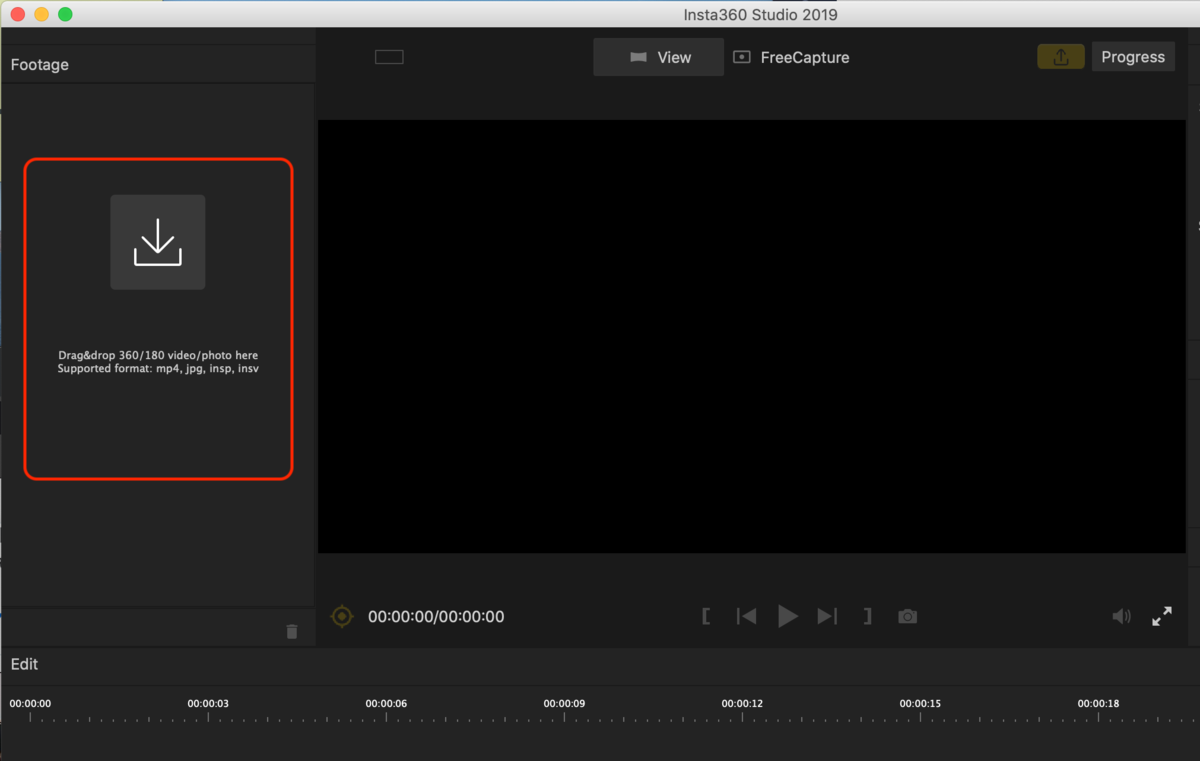This screenshot has height=761, width=1200.
Task: Click the Footage panel header
Action: point(40,64)
